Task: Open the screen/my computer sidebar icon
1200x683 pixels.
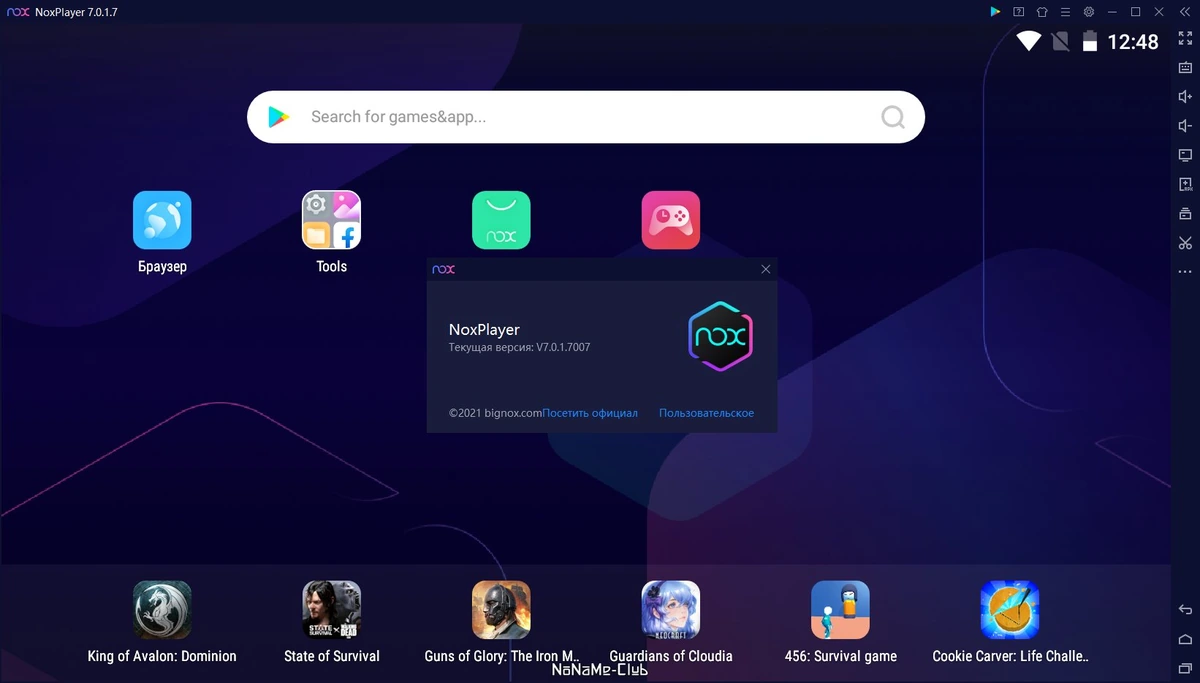Action: pos(1185,155)
